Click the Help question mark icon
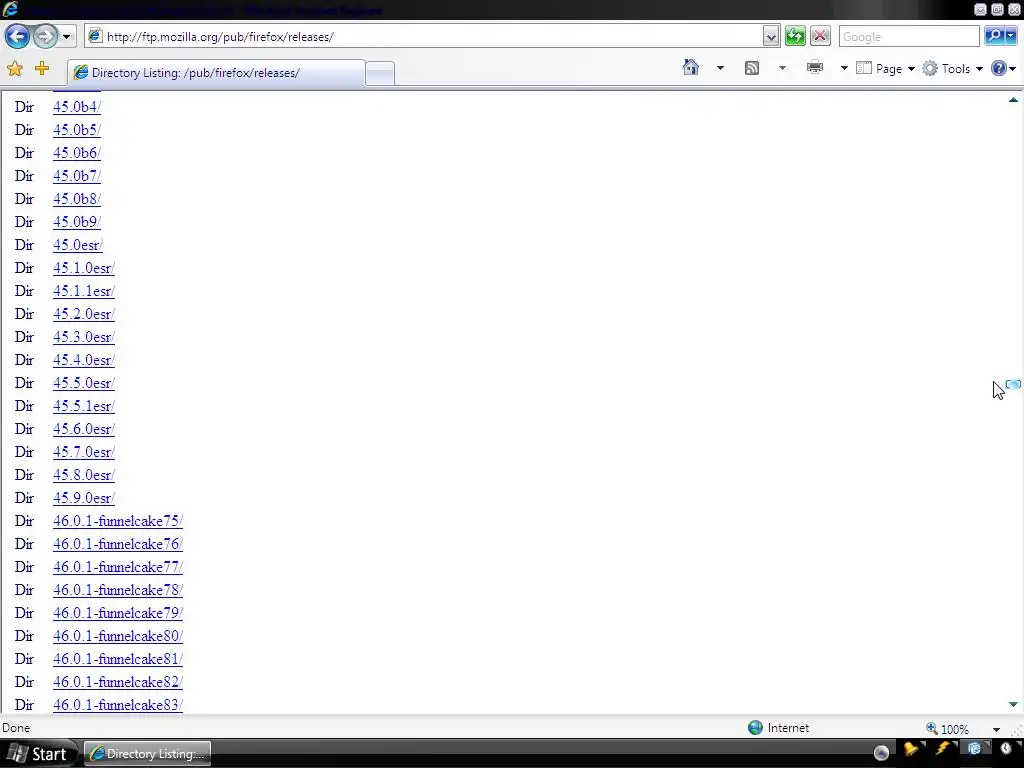The width and height of the screenshot is (1024, 768). click(999, 68)
